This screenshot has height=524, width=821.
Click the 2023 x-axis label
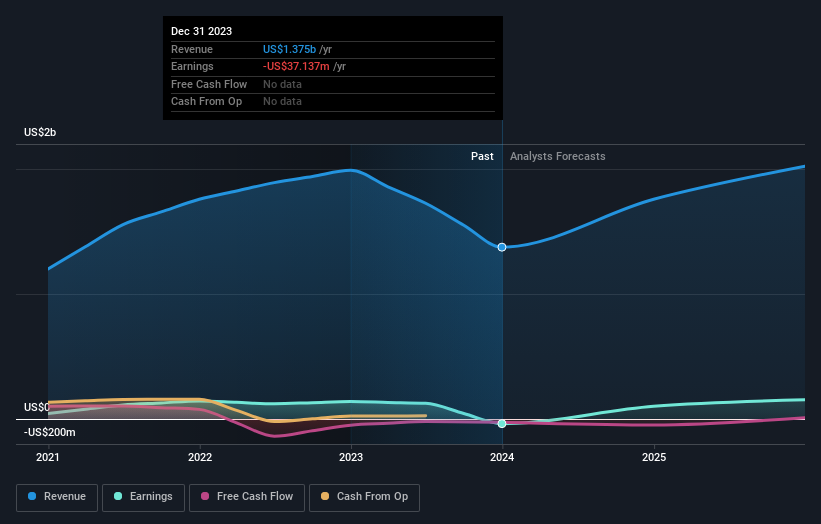coord(351,458)
